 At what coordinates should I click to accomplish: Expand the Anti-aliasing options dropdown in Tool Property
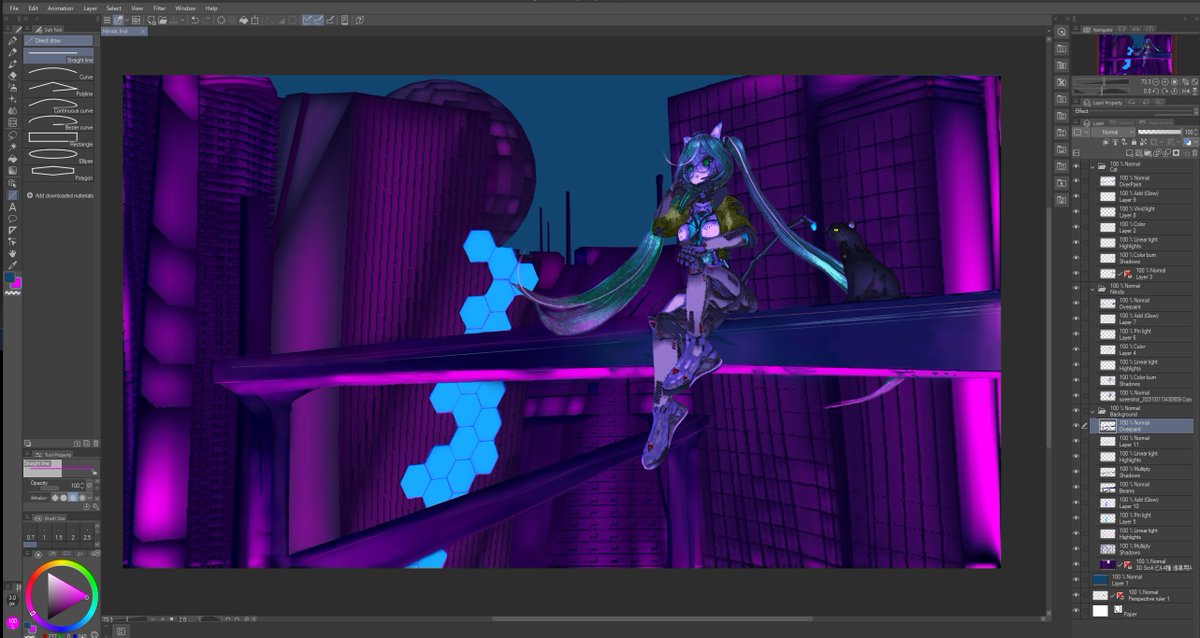(90, 498)
